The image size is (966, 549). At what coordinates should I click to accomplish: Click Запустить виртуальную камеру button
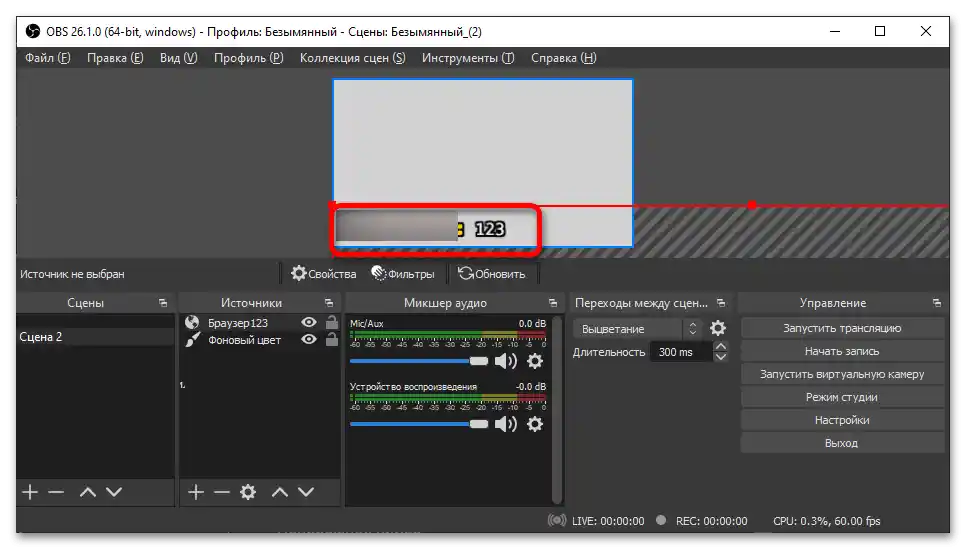(x=842, y=374)
